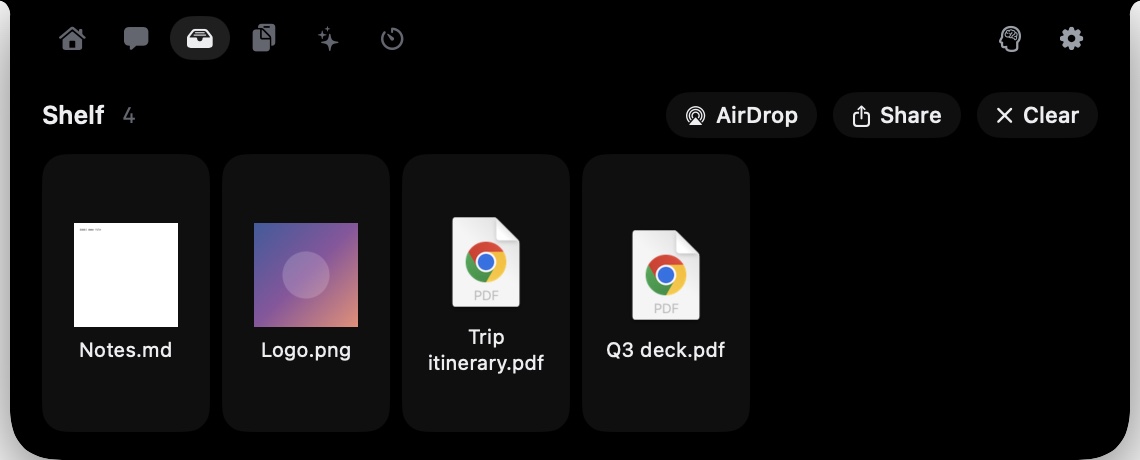Select the Q3 deck PDF icon

pyautogui.click(x=666, y=275)
